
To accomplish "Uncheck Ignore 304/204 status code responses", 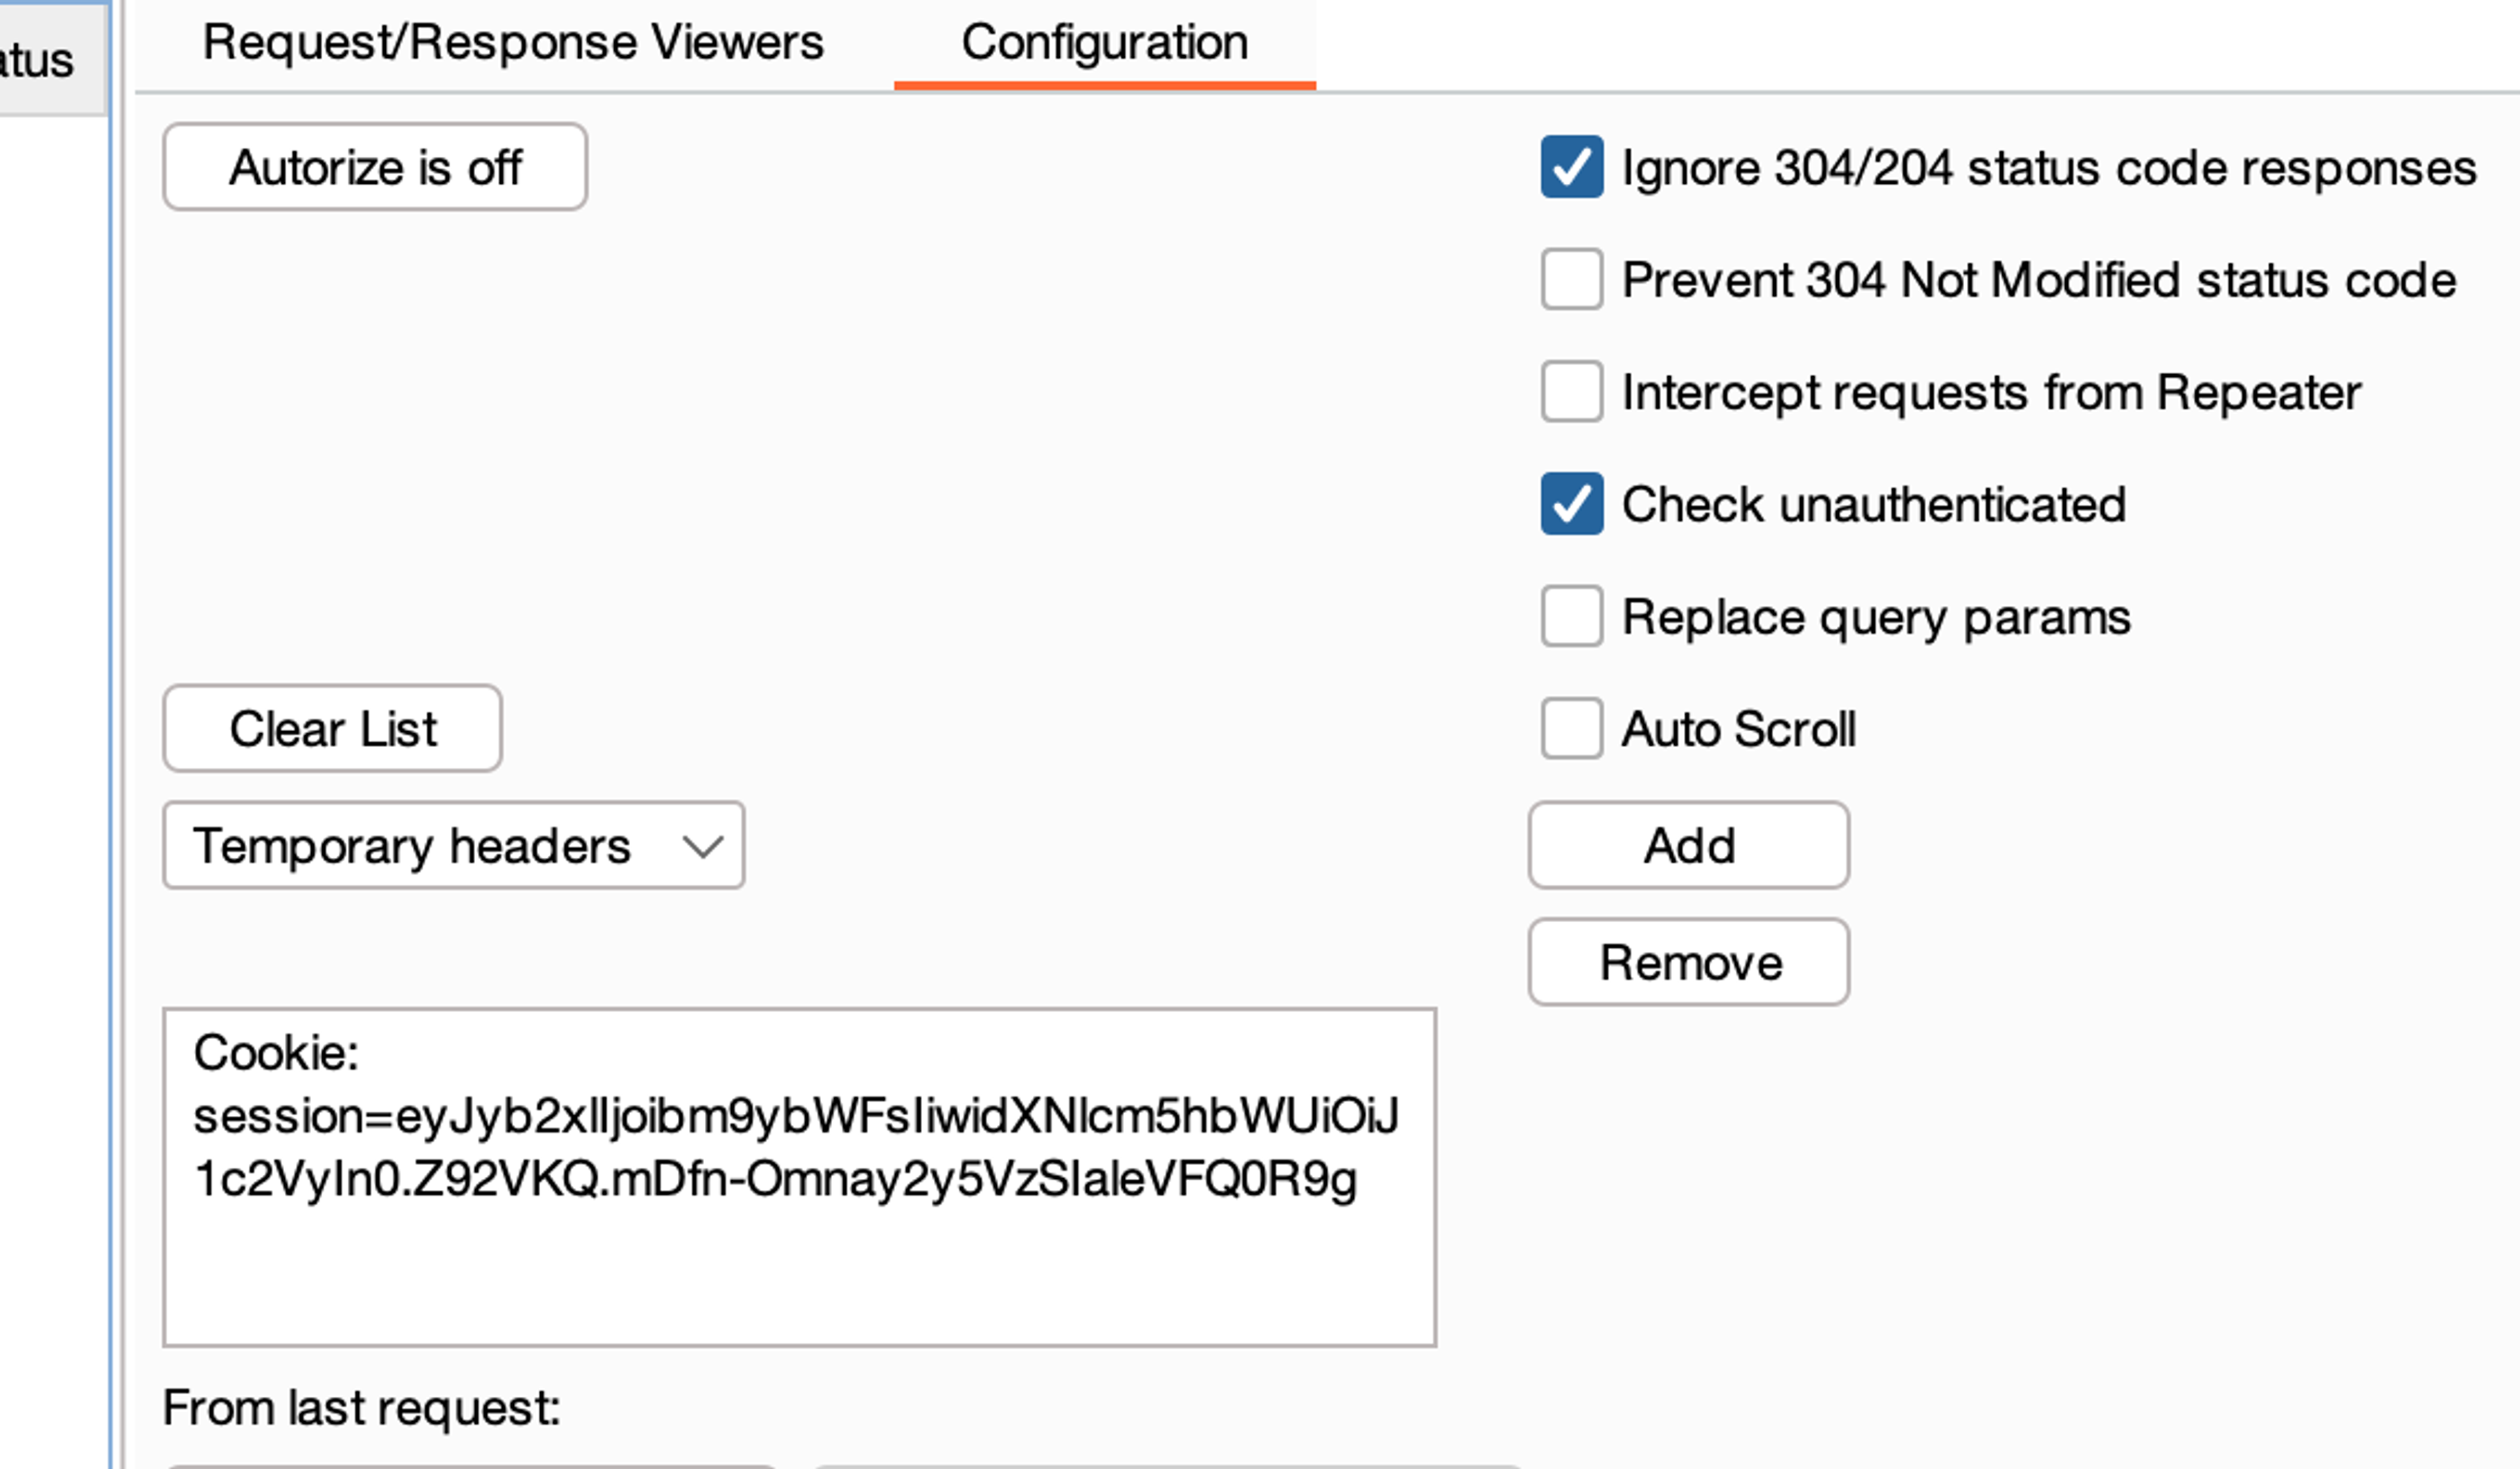I will point(1571,167).
